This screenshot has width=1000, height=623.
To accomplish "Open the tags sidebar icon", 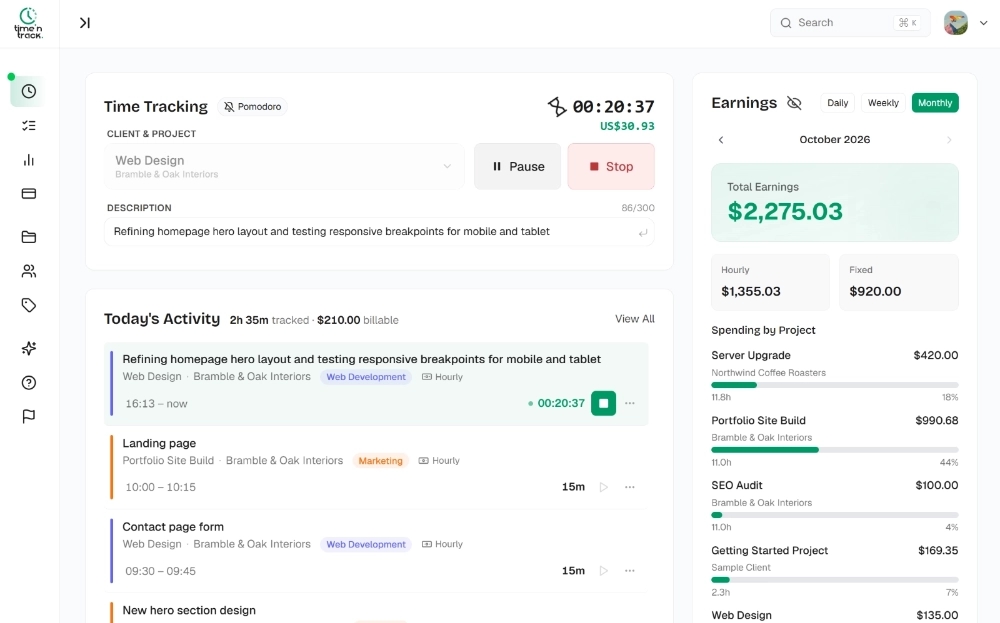I will (x=29, y=305).
